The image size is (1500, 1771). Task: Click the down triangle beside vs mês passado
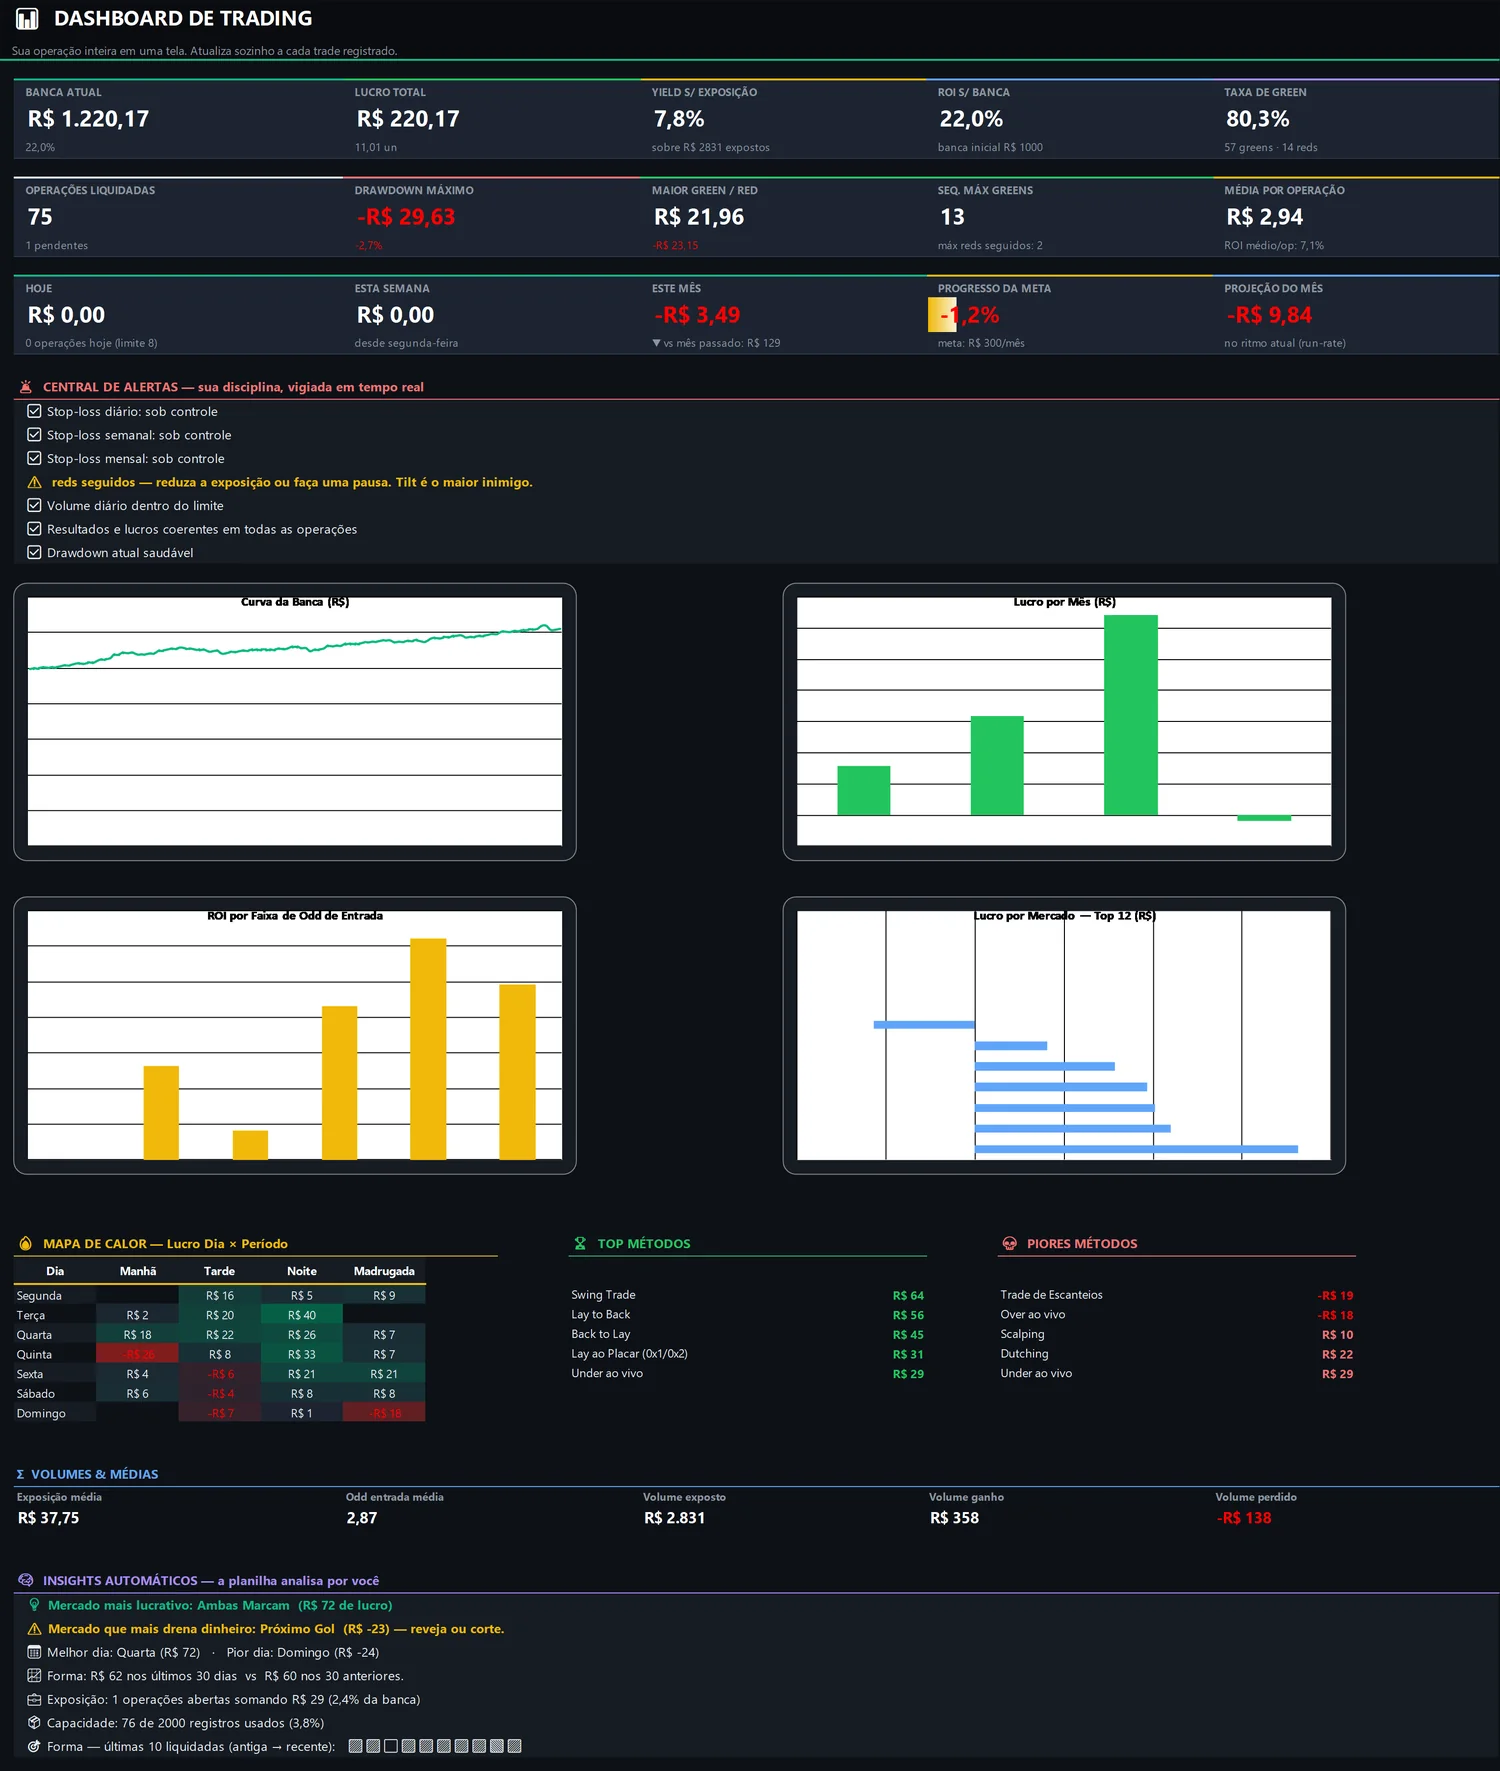(656, 343)
